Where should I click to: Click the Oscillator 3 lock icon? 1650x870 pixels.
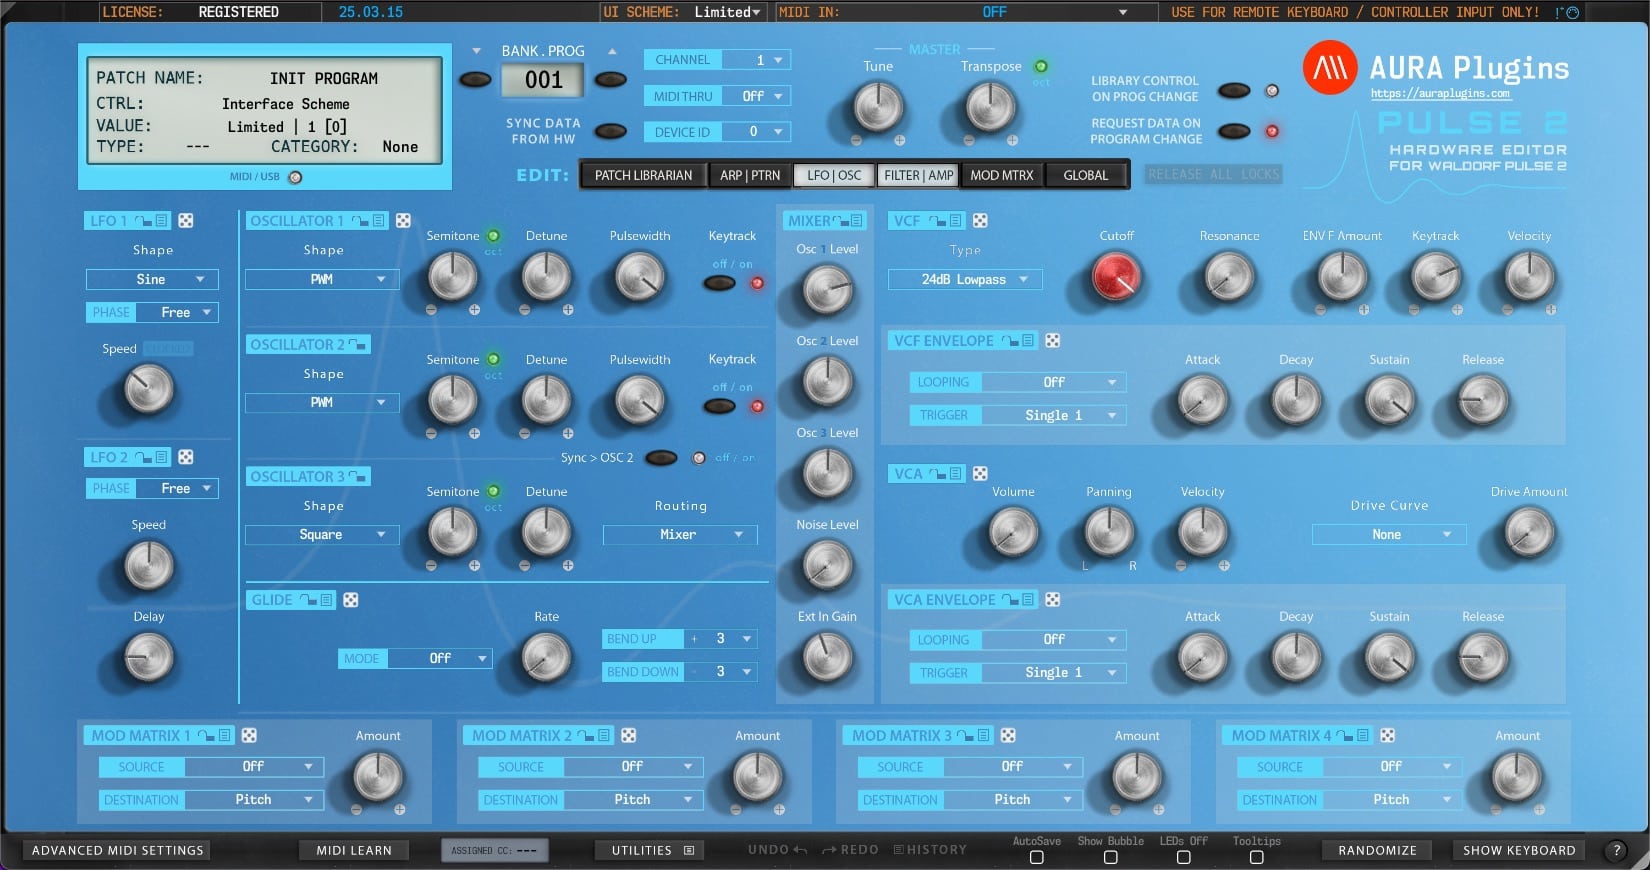357,477
